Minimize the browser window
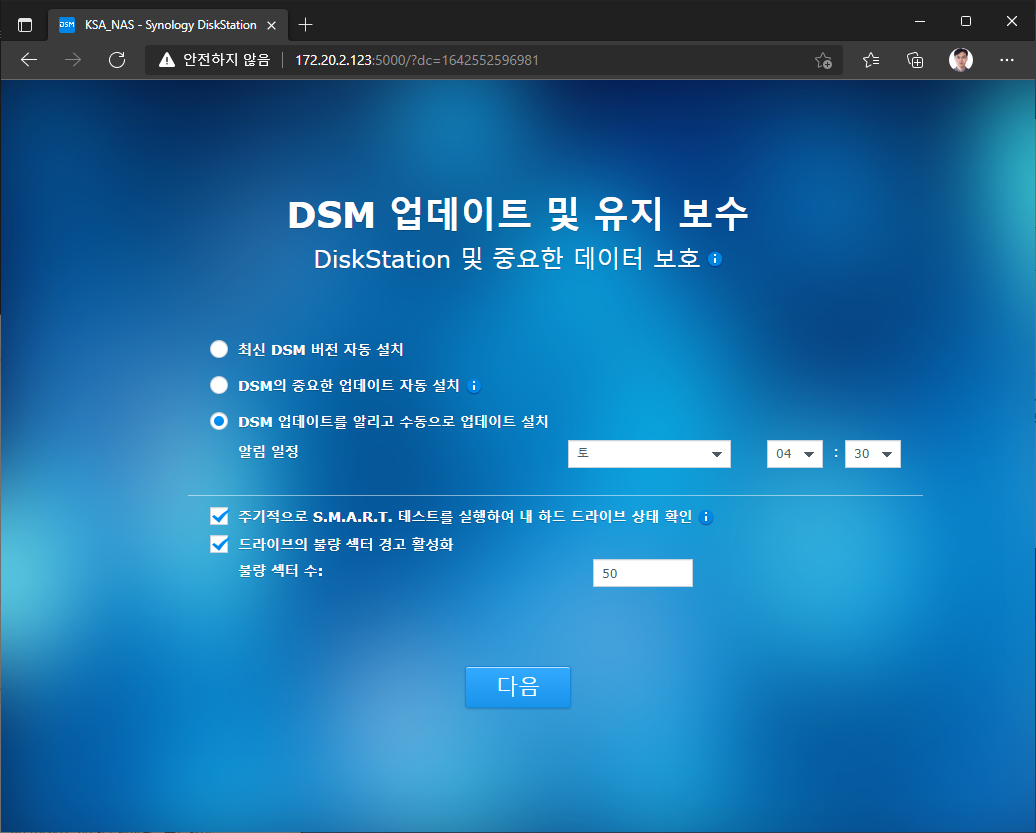This screenshot has height=833, width=1036. [920, 22]
